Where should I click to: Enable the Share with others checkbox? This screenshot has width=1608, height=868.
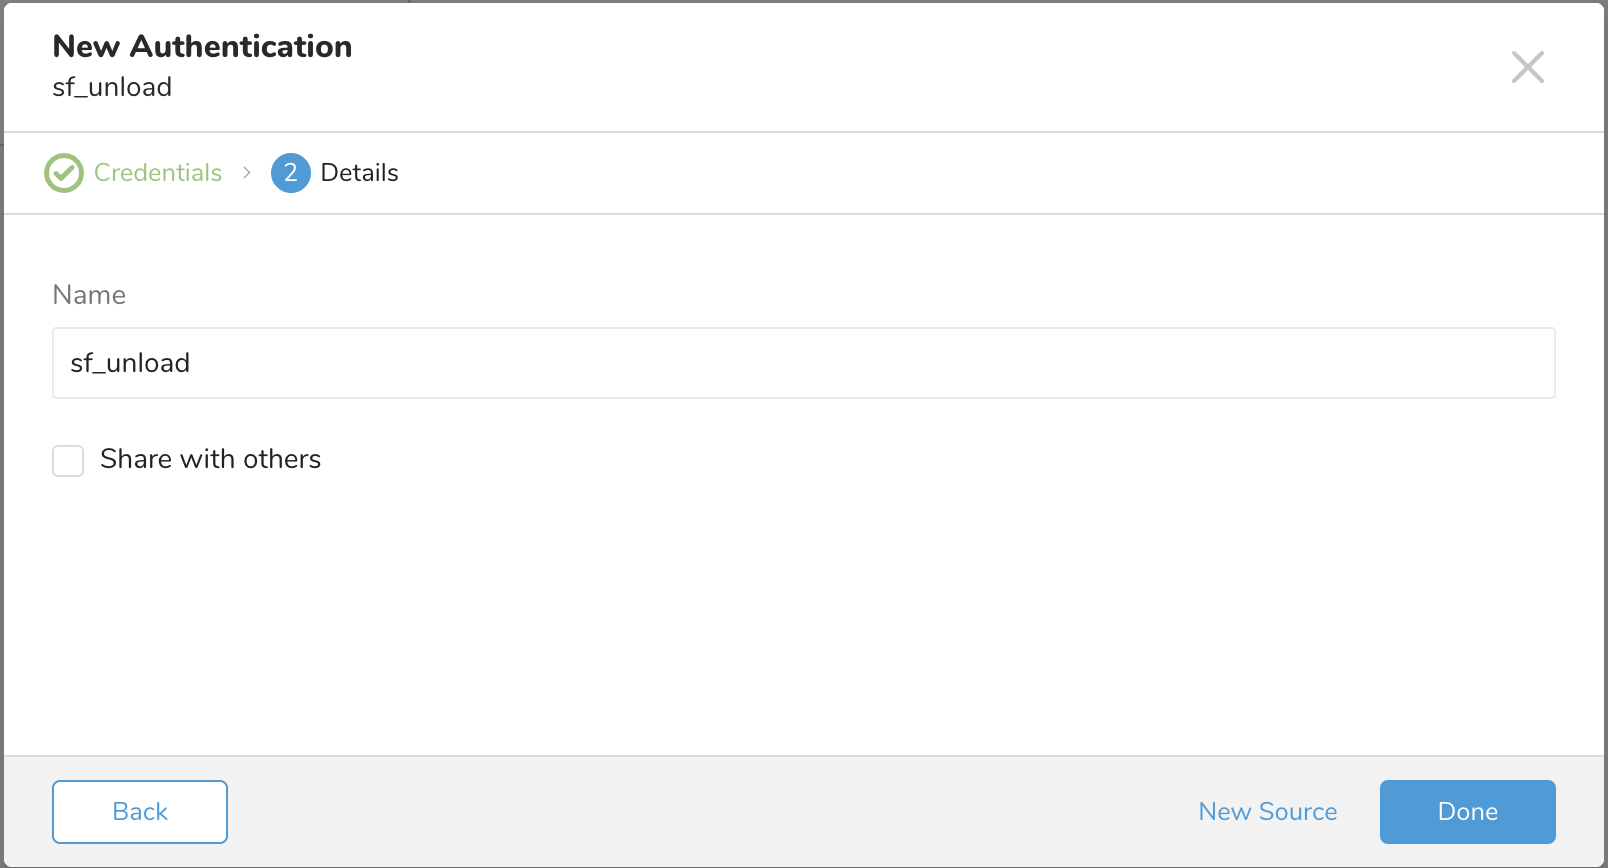point(68,461)
